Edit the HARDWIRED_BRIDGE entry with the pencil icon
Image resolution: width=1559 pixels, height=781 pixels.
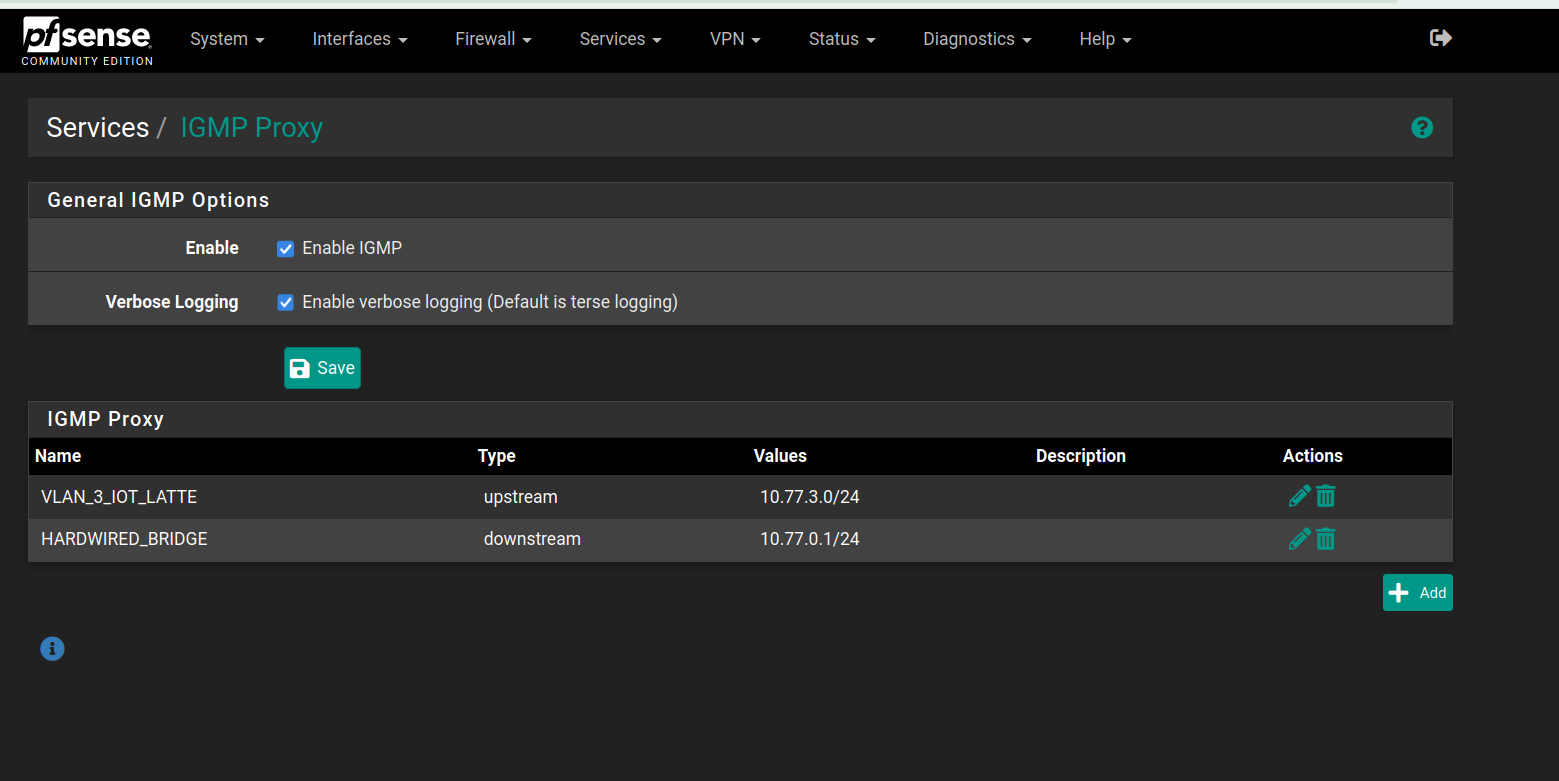pyautogui.click(x=1299, y=538)
